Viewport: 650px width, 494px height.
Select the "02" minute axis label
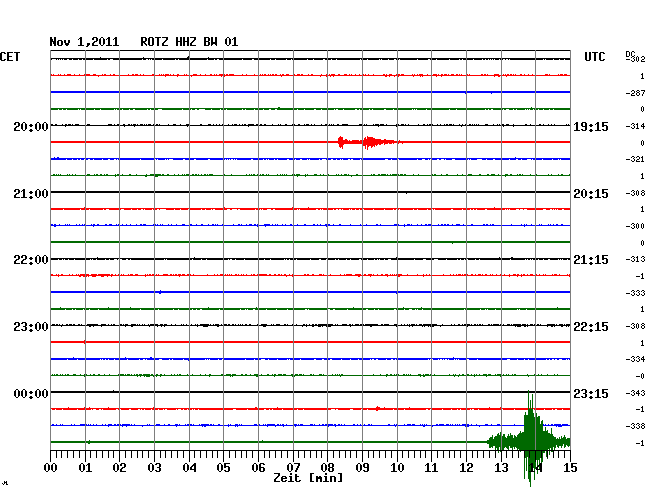pos(119,468)
